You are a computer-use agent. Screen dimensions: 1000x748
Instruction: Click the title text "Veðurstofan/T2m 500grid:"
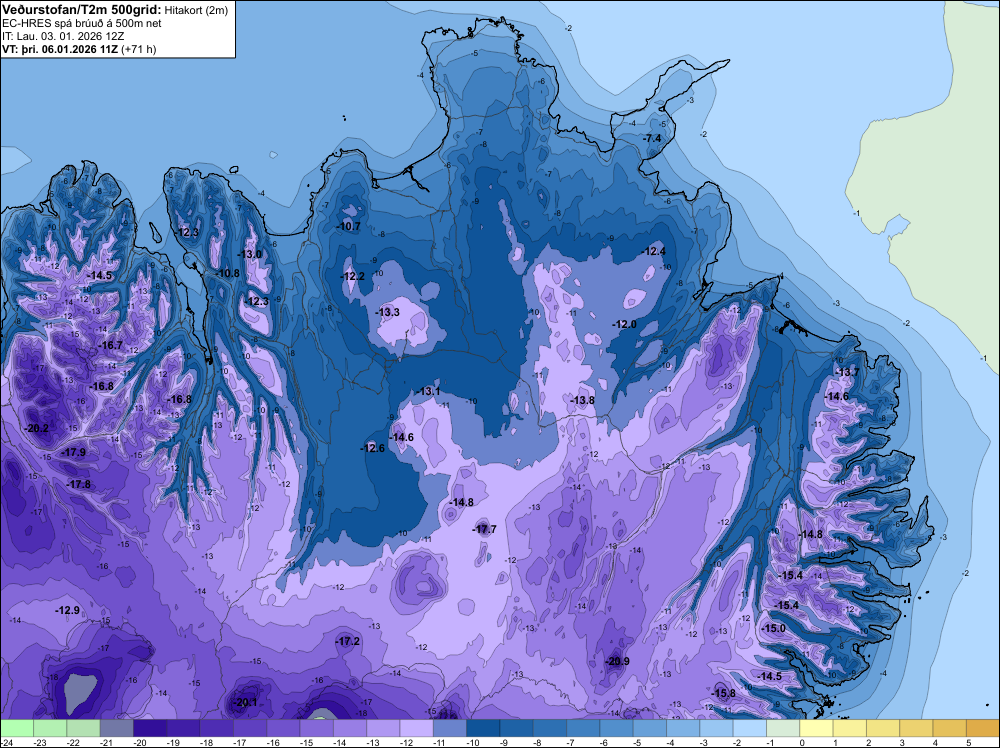82,9
